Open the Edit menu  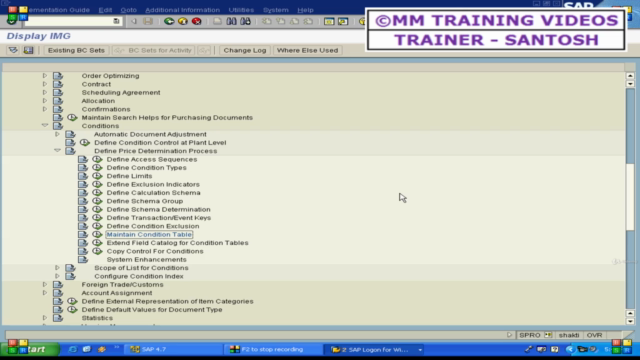105,10
